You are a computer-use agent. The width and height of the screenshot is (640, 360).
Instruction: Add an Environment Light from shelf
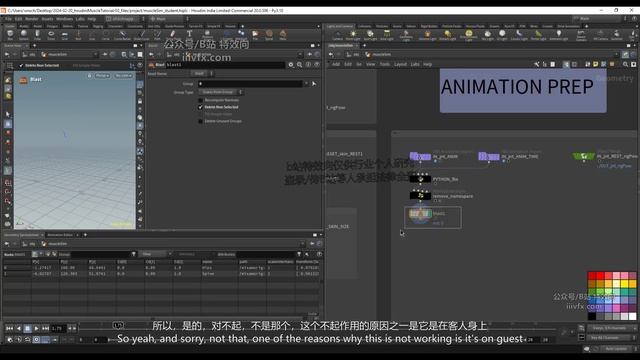[x=469, y=35]
